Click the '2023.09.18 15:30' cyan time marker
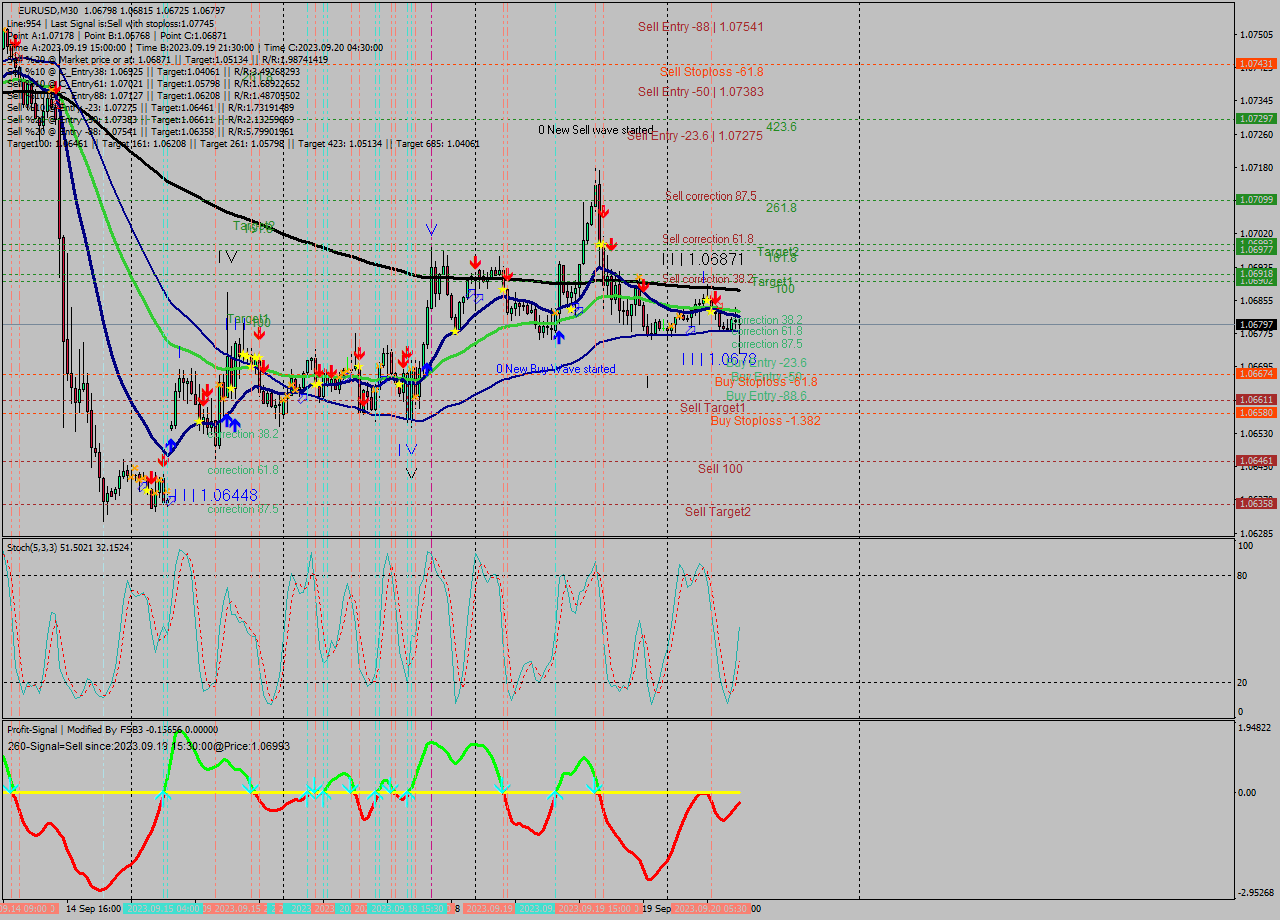1280x920 pixels. coord(409,909)
